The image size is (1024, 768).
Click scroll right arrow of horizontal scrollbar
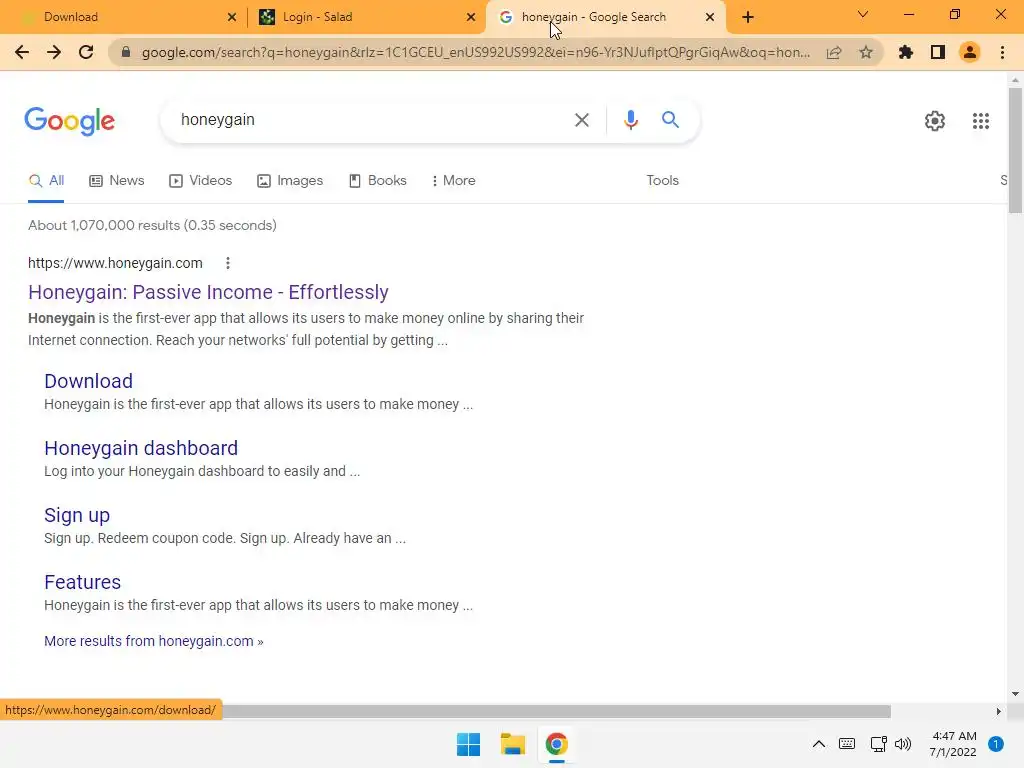[x=998, y=711]
